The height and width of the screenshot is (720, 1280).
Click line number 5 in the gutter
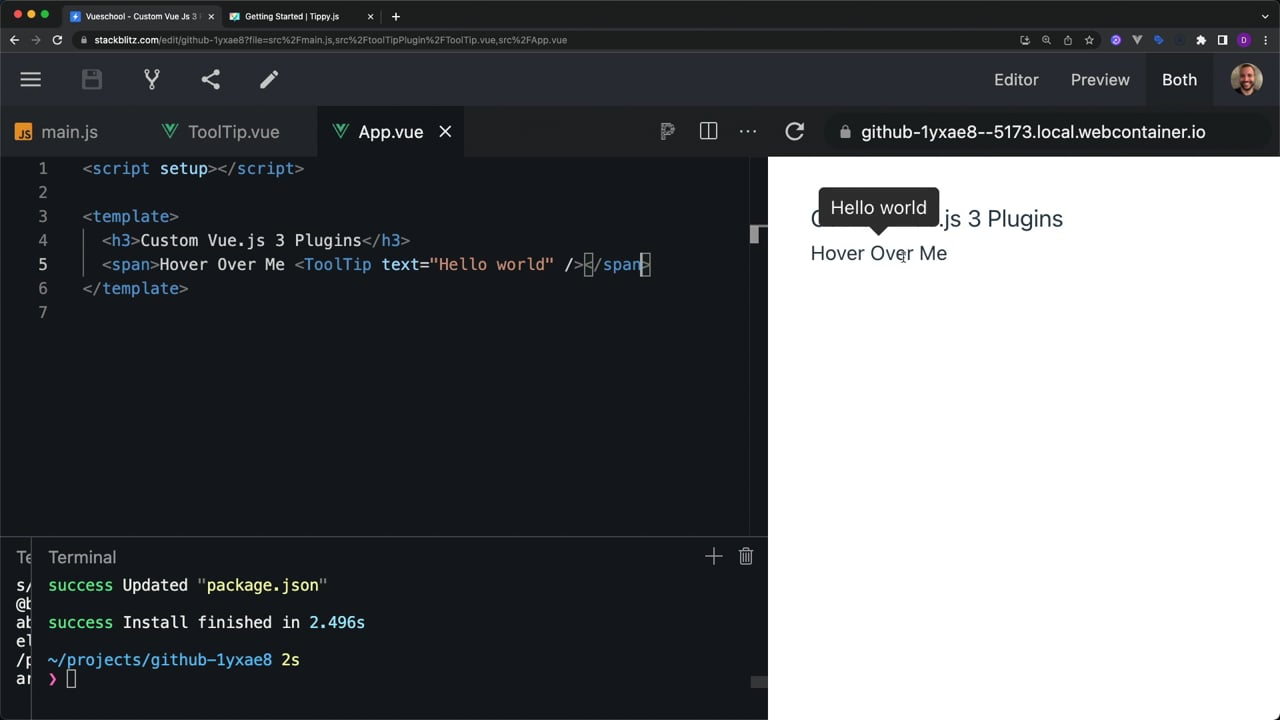43,264
